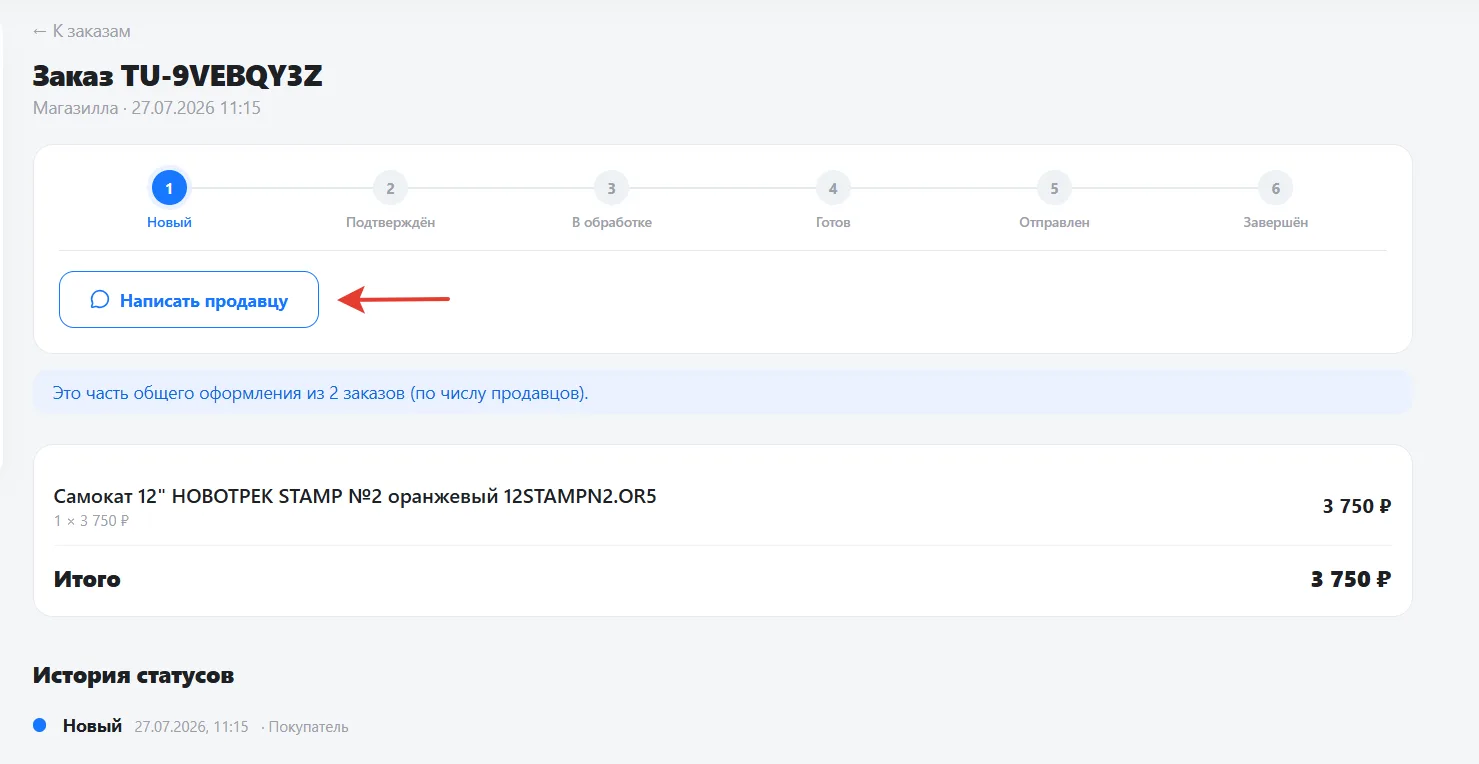
Task: Click step 4 circle labeled Готов
Action: (x=833, y=188)
